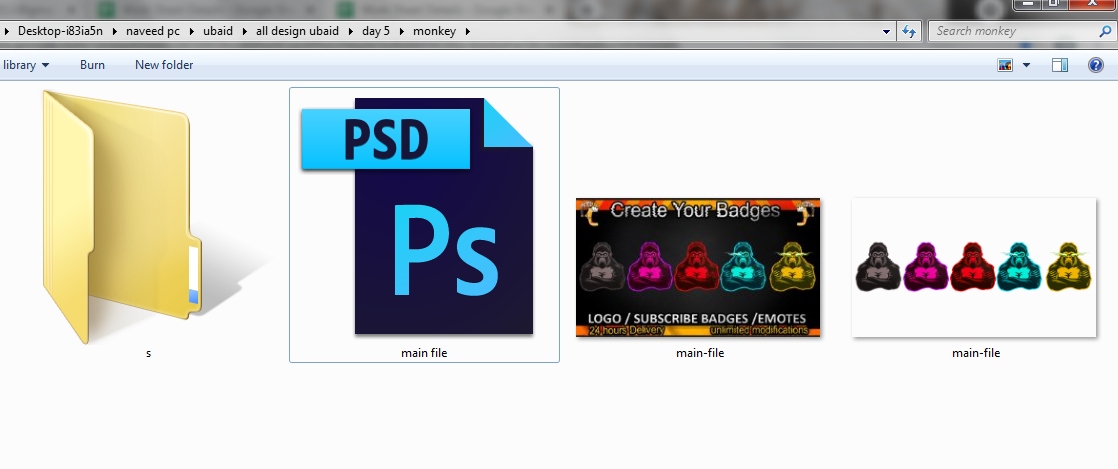This screenshot has height=469, width=1118.
Task: Open the view options dropdown arrow
Action: (x=1027, y=65)
